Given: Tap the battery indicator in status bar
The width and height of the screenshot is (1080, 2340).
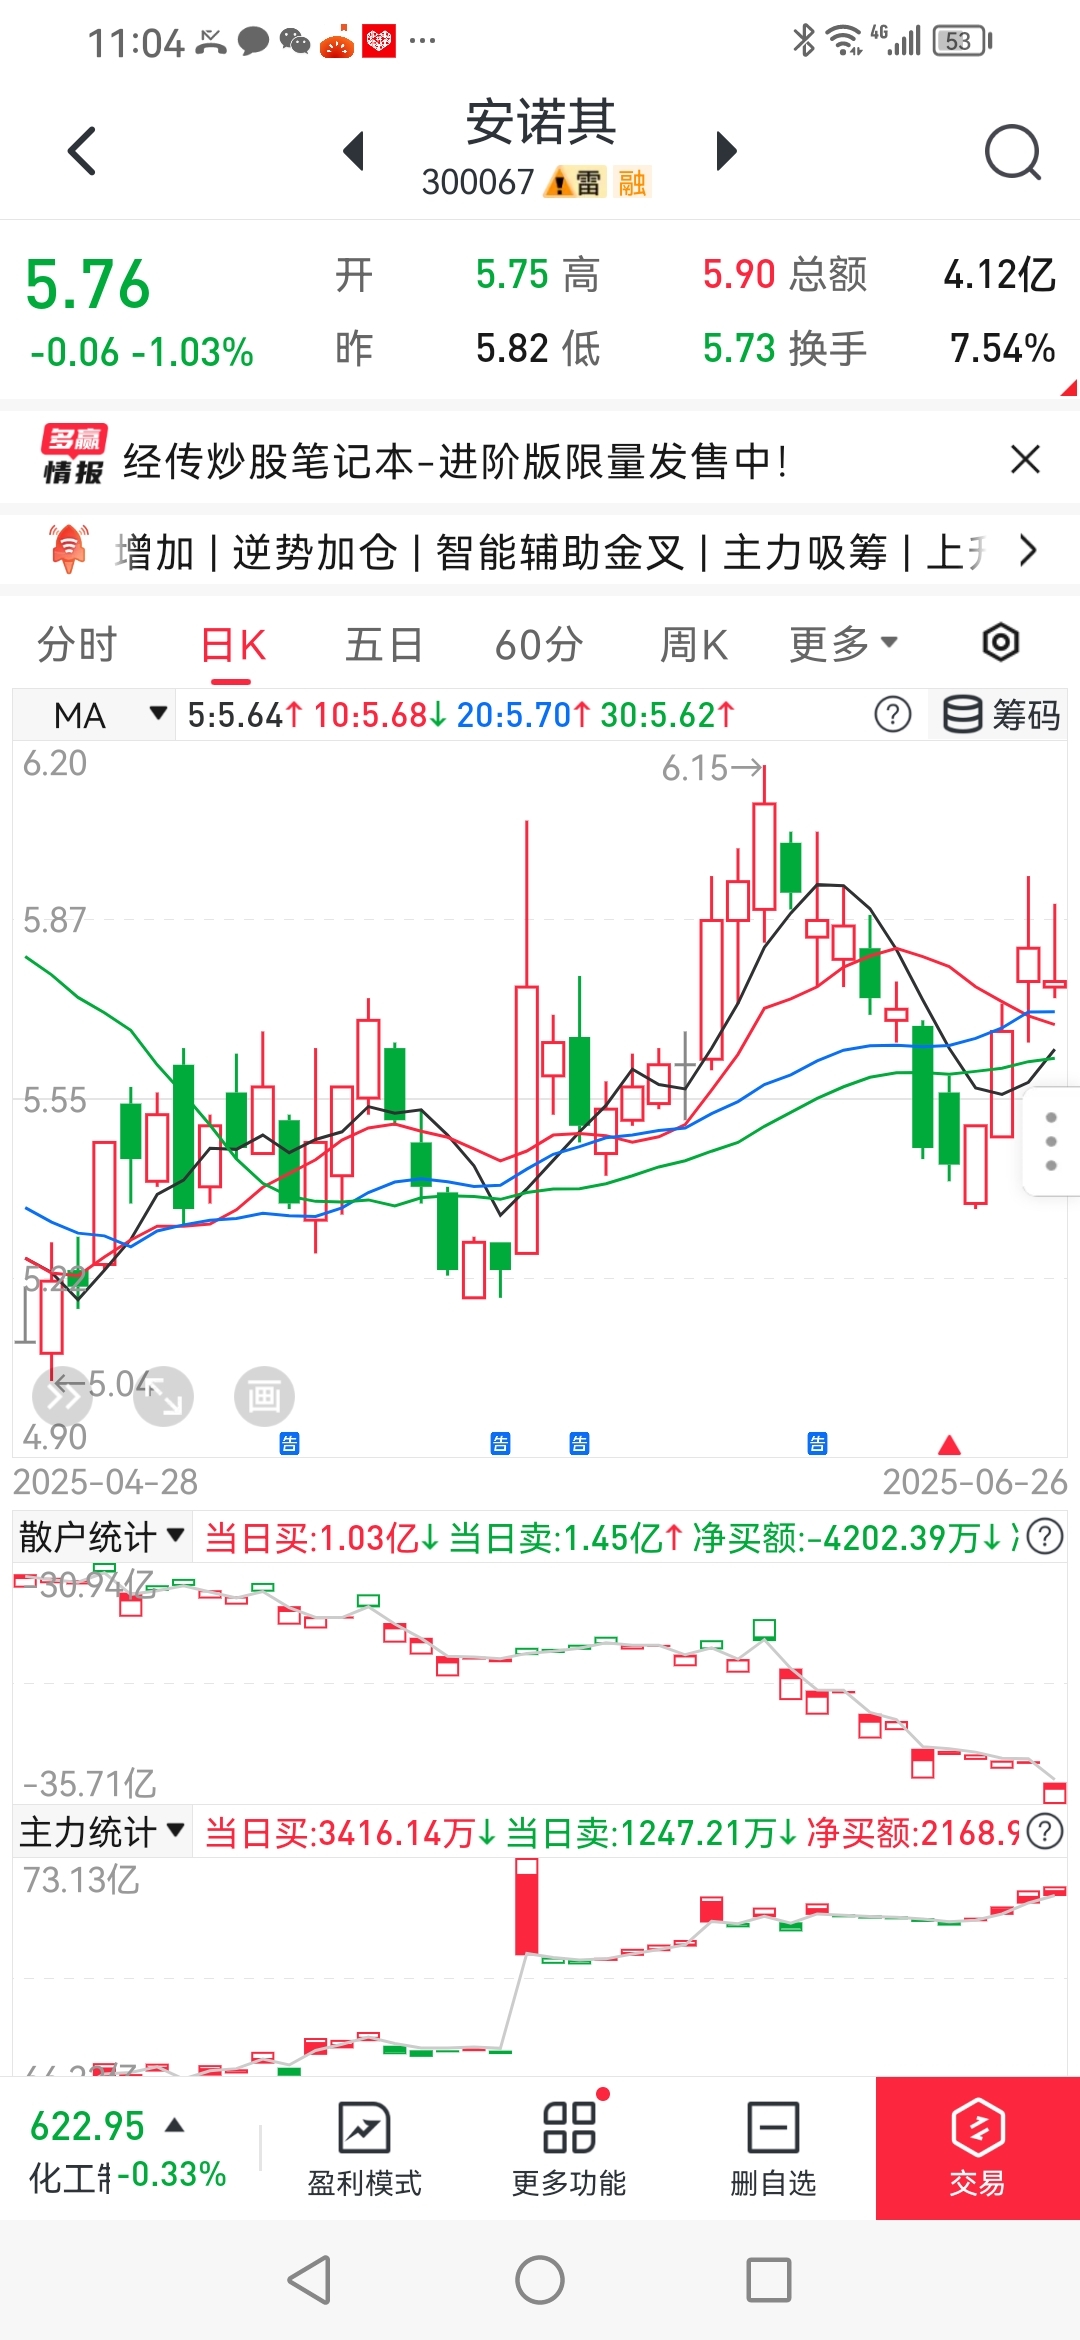Looking at the screenshot, I should point(962,41).
